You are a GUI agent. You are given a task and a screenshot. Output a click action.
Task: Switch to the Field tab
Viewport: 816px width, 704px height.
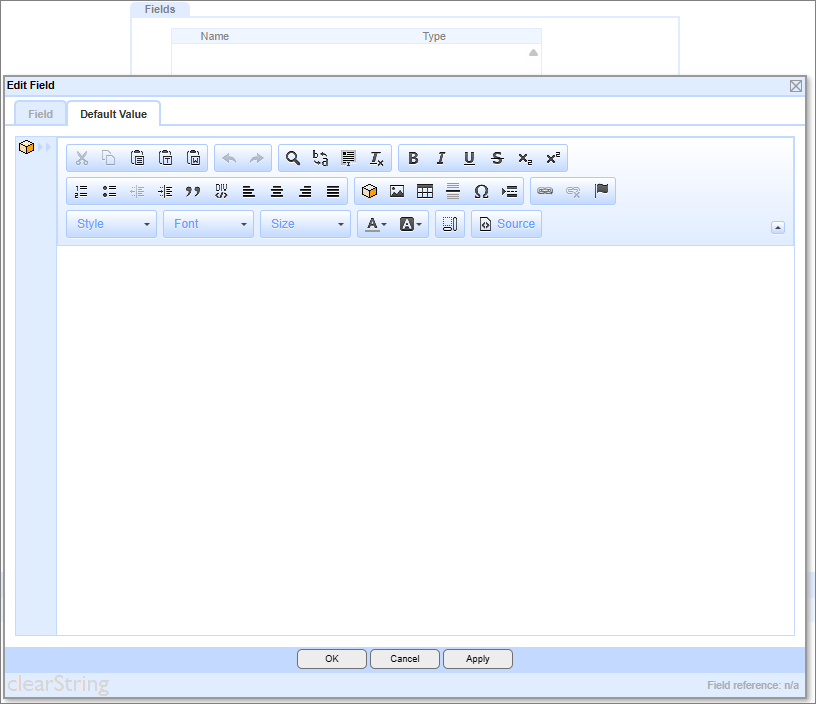pyautogui.click(x=40, y=114)
